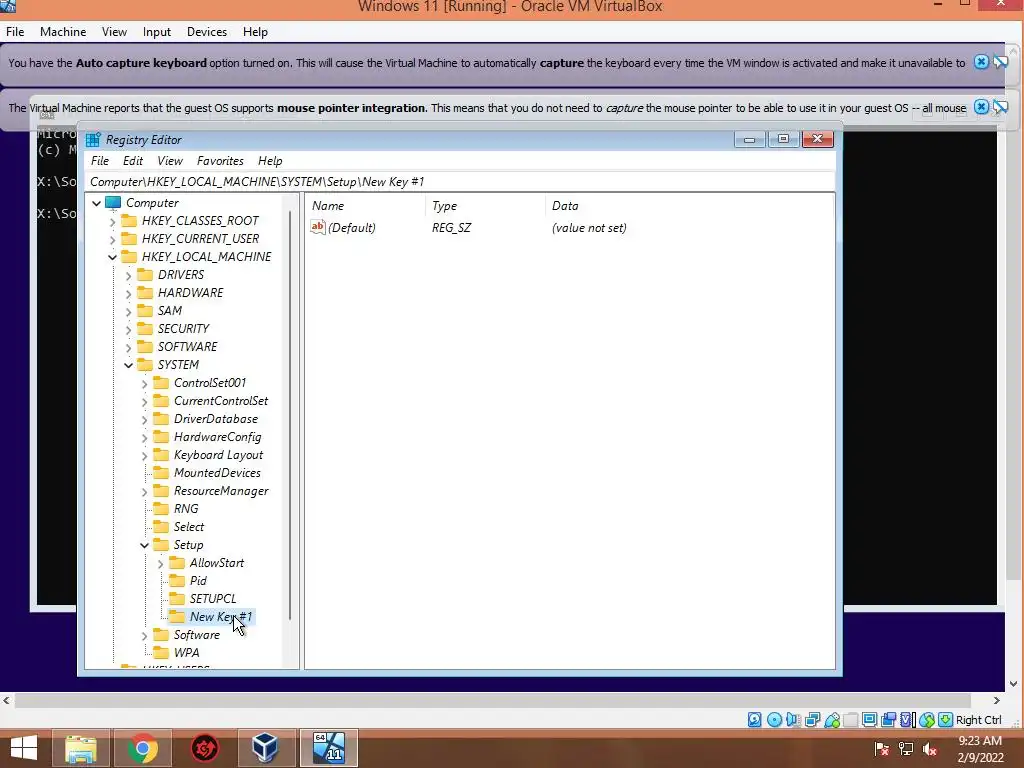Collapse the Computer root node

click(97, 203)
